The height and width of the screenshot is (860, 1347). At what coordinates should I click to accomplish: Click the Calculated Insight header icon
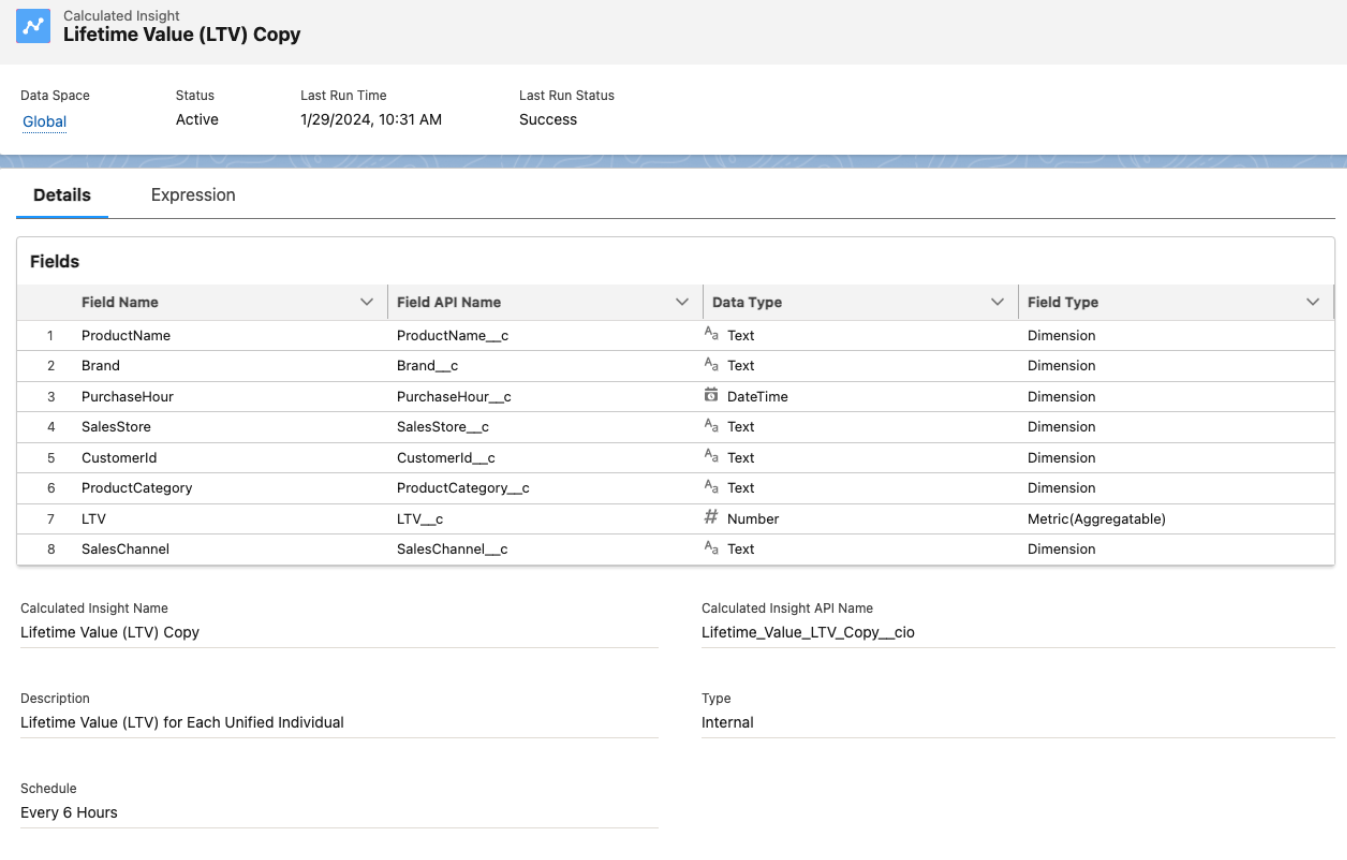(x=33, y=26)
